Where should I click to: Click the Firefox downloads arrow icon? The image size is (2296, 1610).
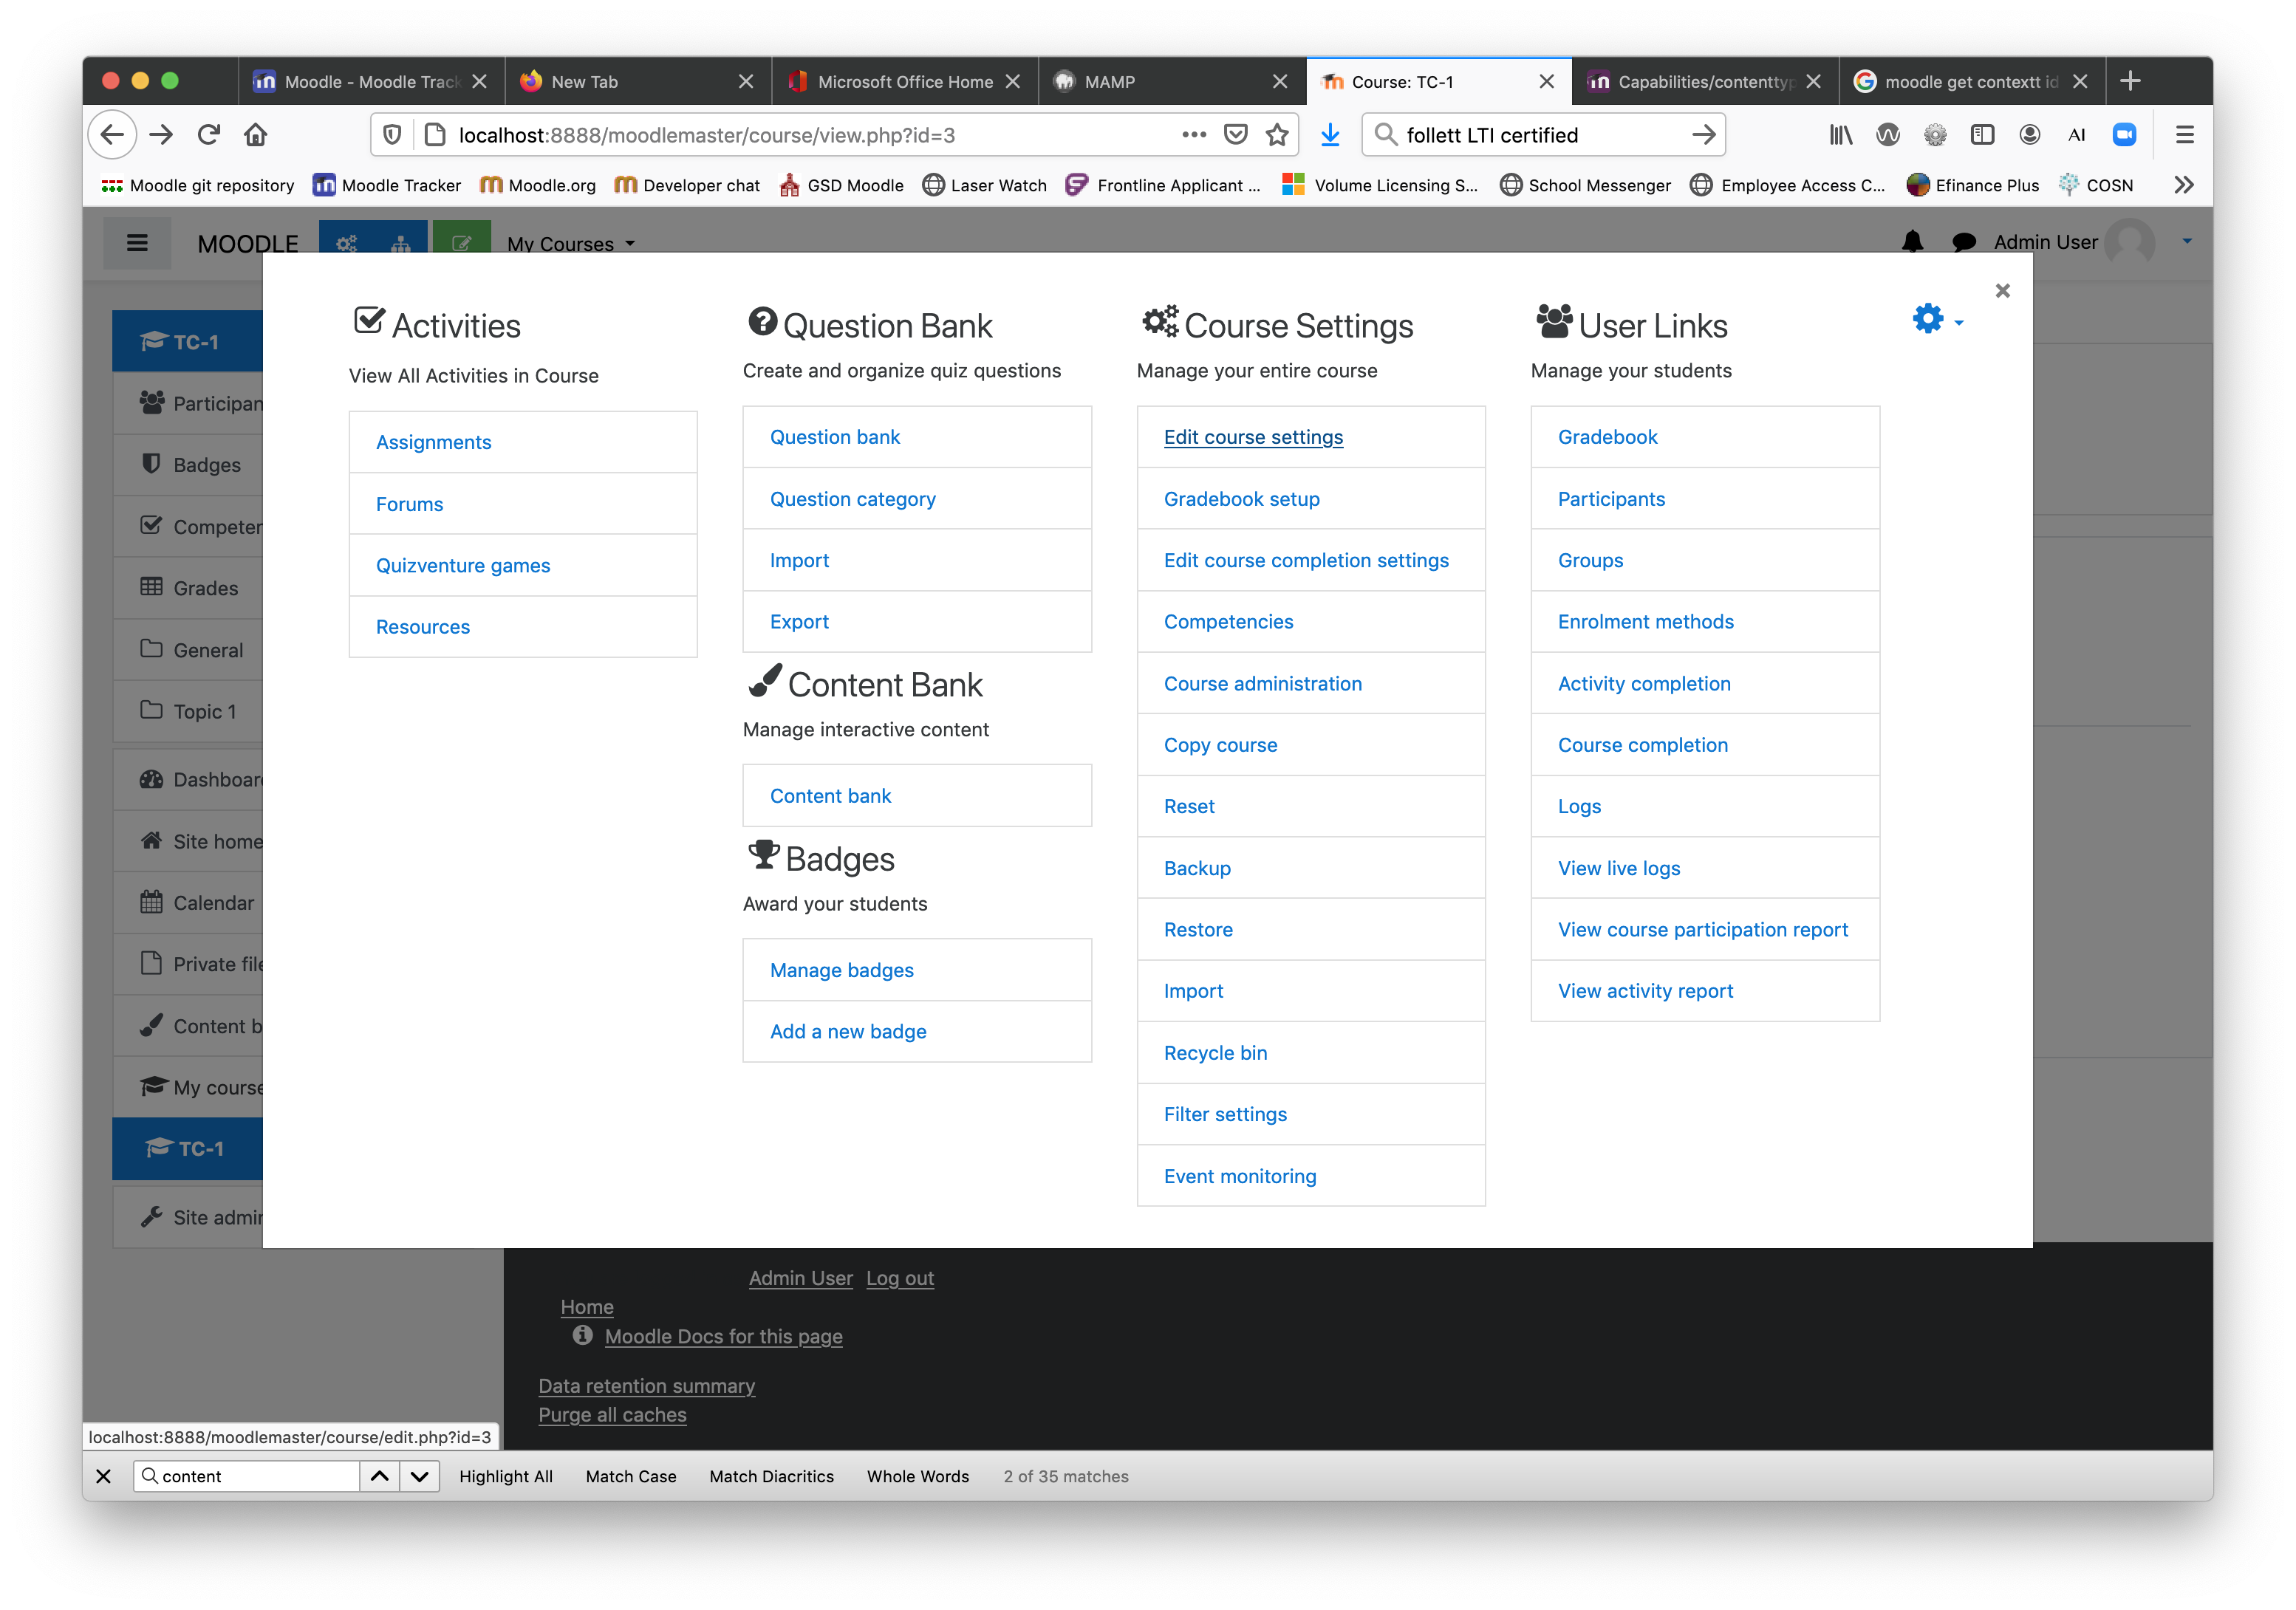point(1330,135)
